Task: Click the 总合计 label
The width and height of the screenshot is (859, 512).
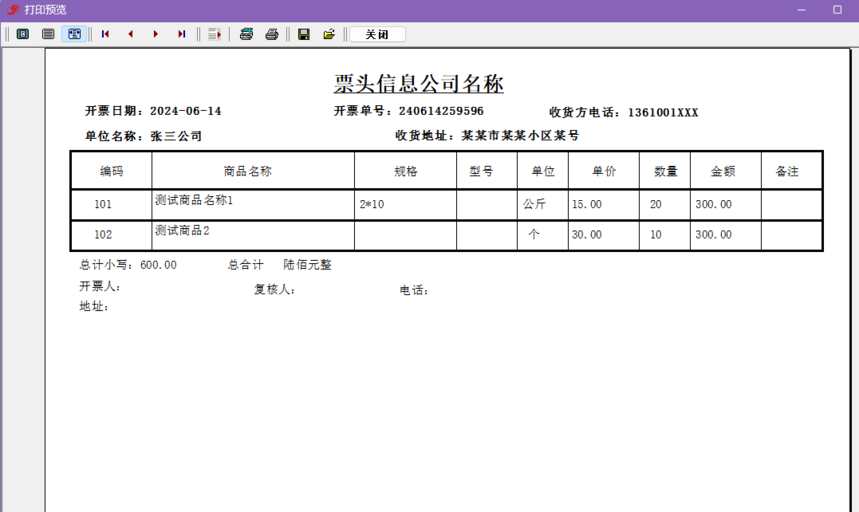Action: 246,265
